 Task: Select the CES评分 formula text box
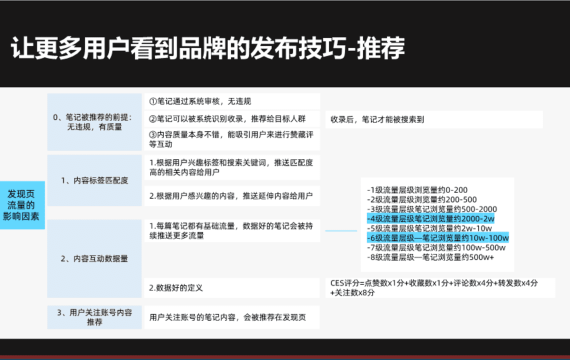(x=440, y=288)
